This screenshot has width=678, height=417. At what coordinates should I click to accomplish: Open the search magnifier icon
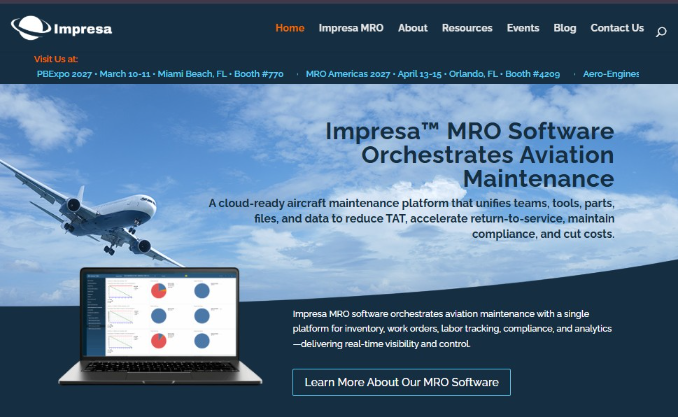(x=661, y=32)
